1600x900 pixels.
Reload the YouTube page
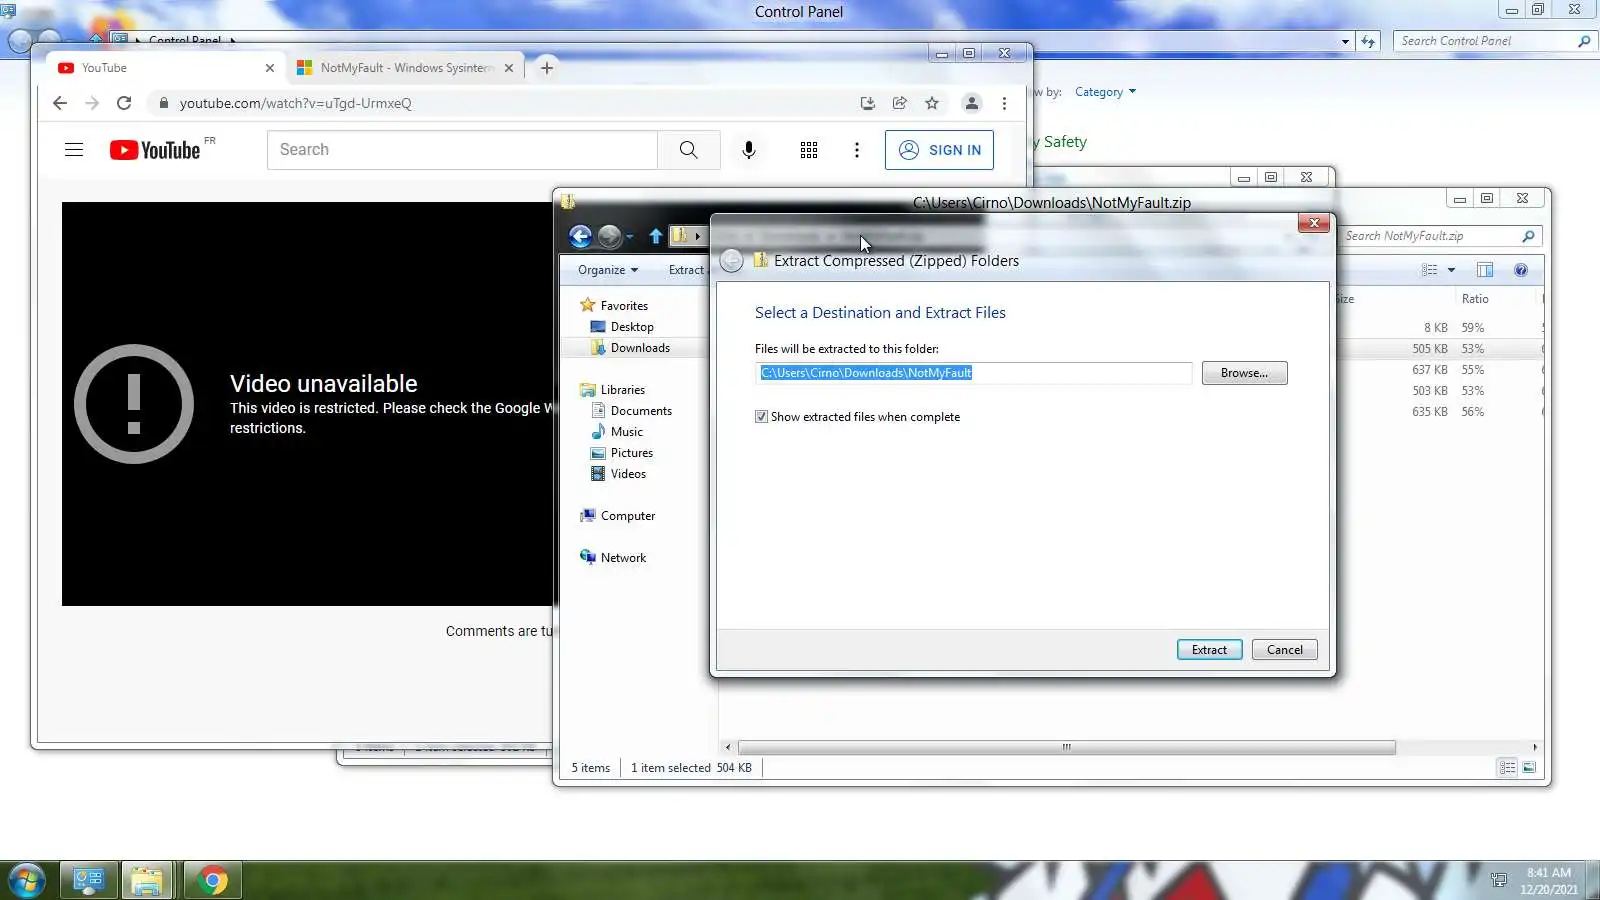[x=124, y=103]
